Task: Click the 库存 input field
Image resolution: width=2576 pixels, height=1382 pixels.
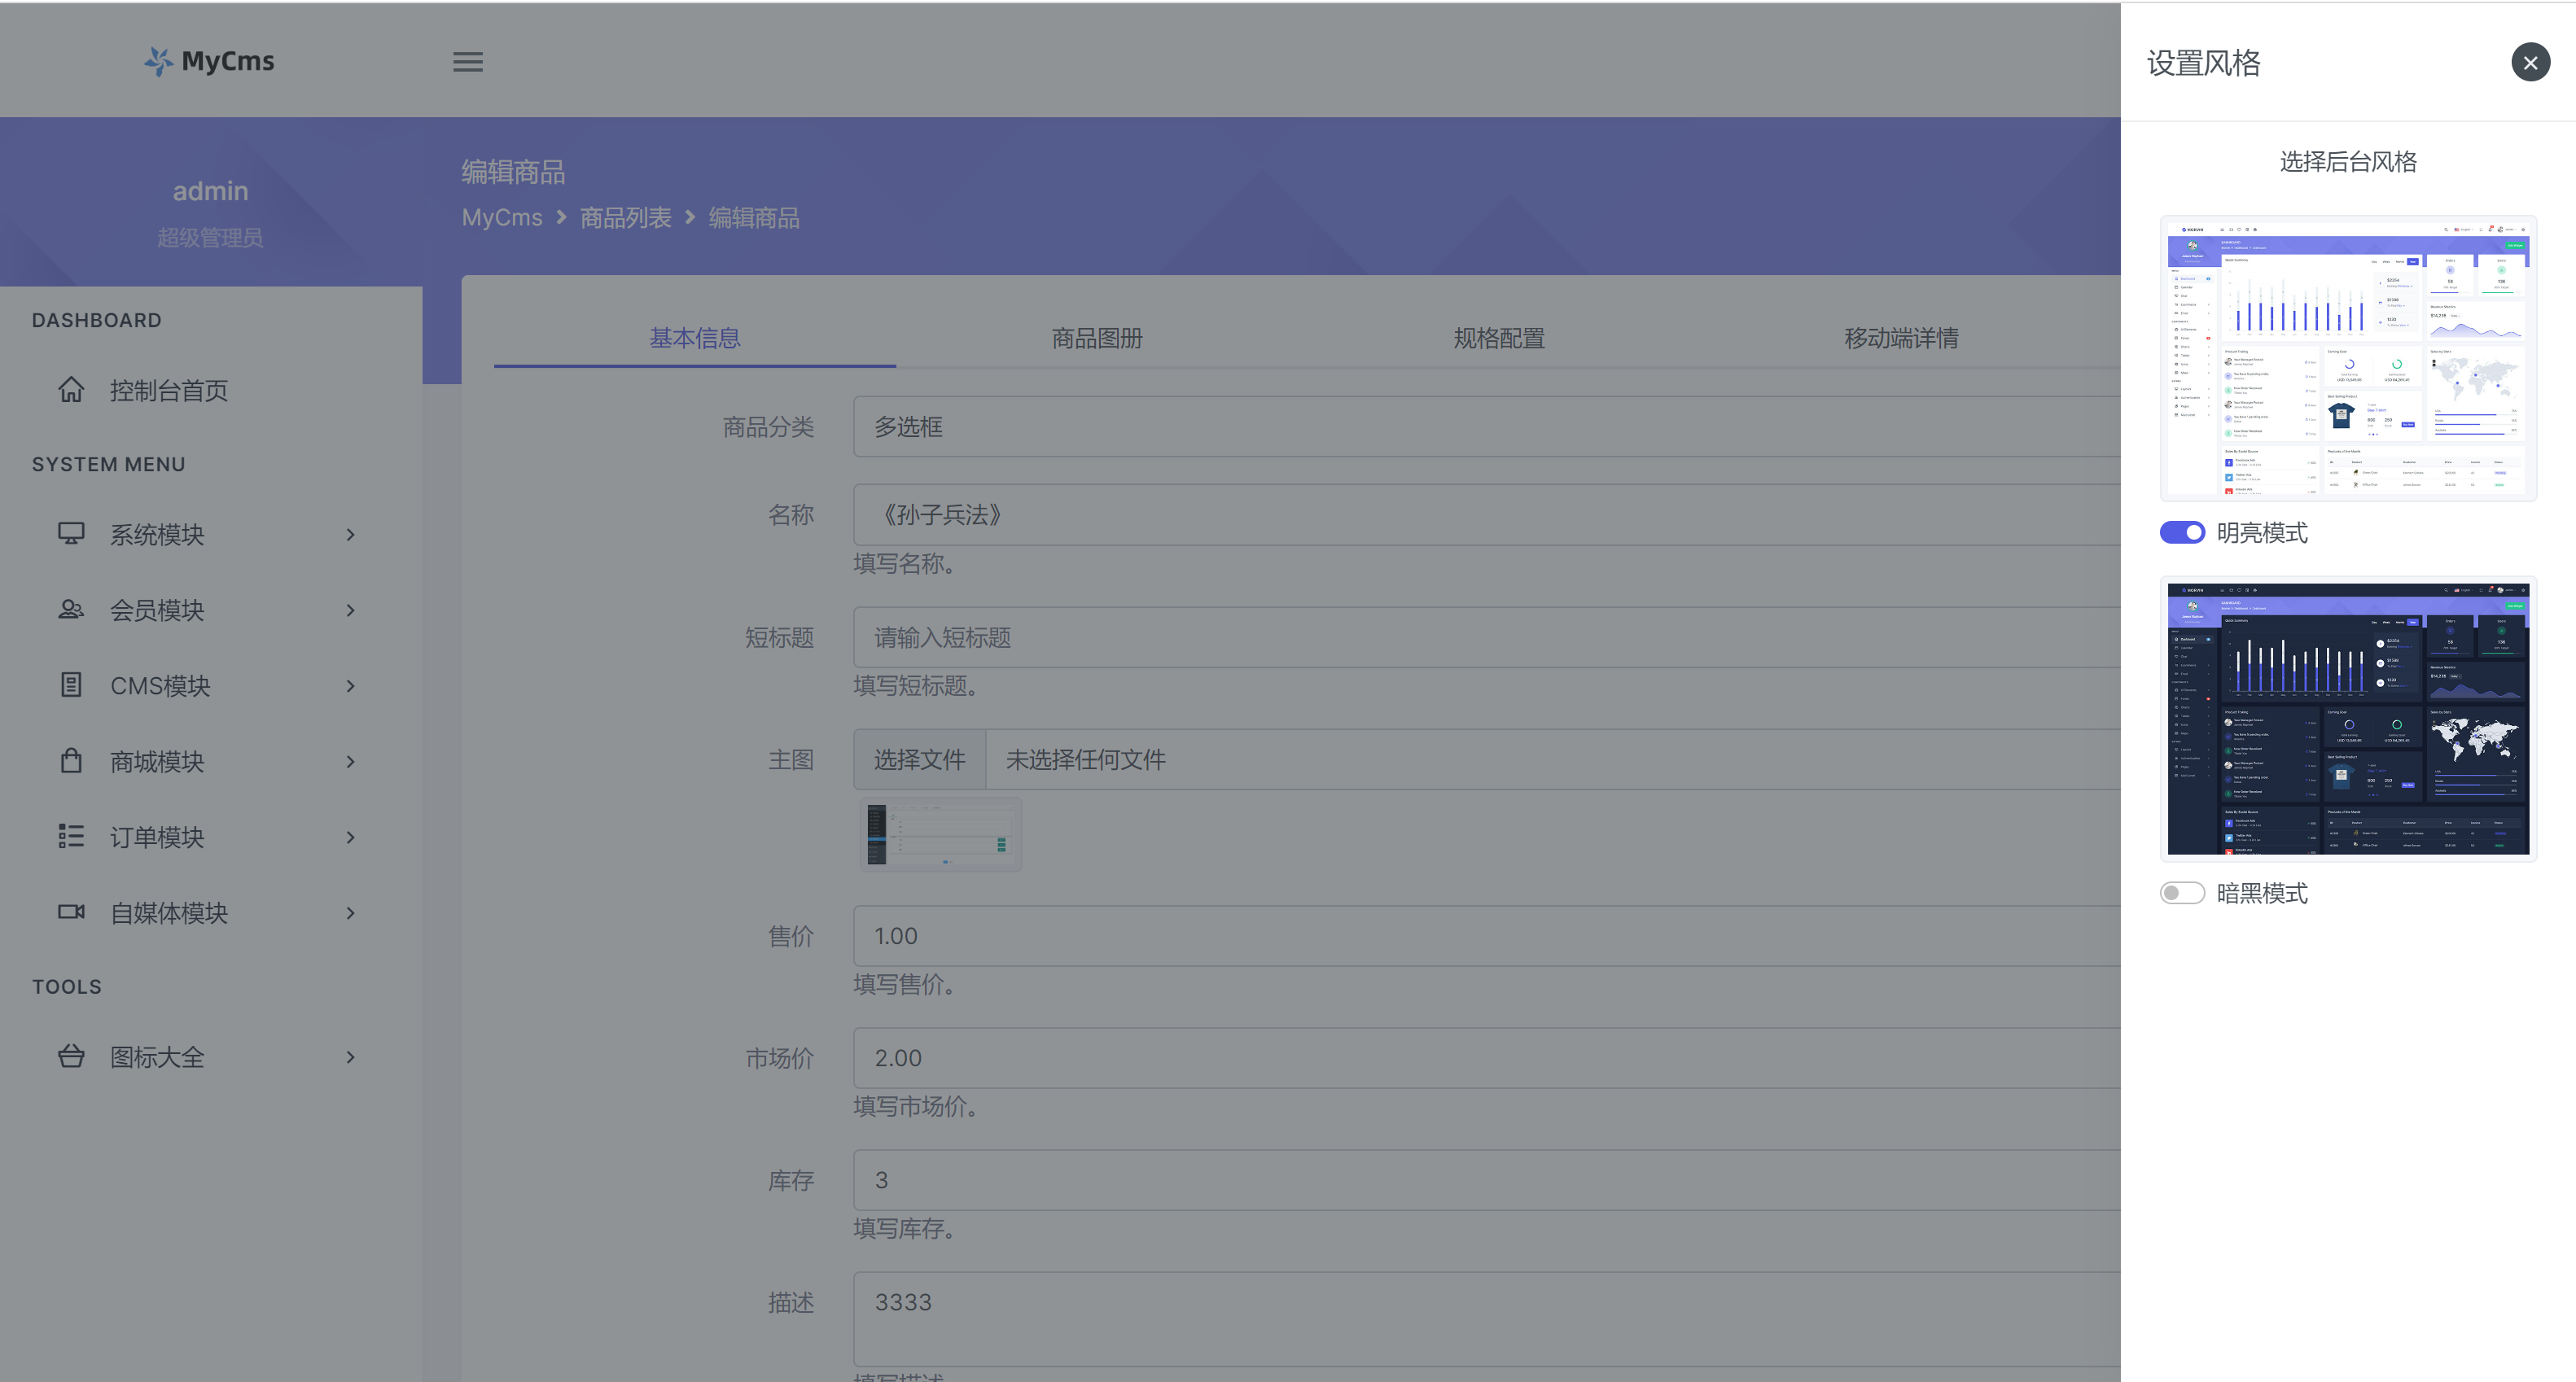Action: tap(1486, 1179)
